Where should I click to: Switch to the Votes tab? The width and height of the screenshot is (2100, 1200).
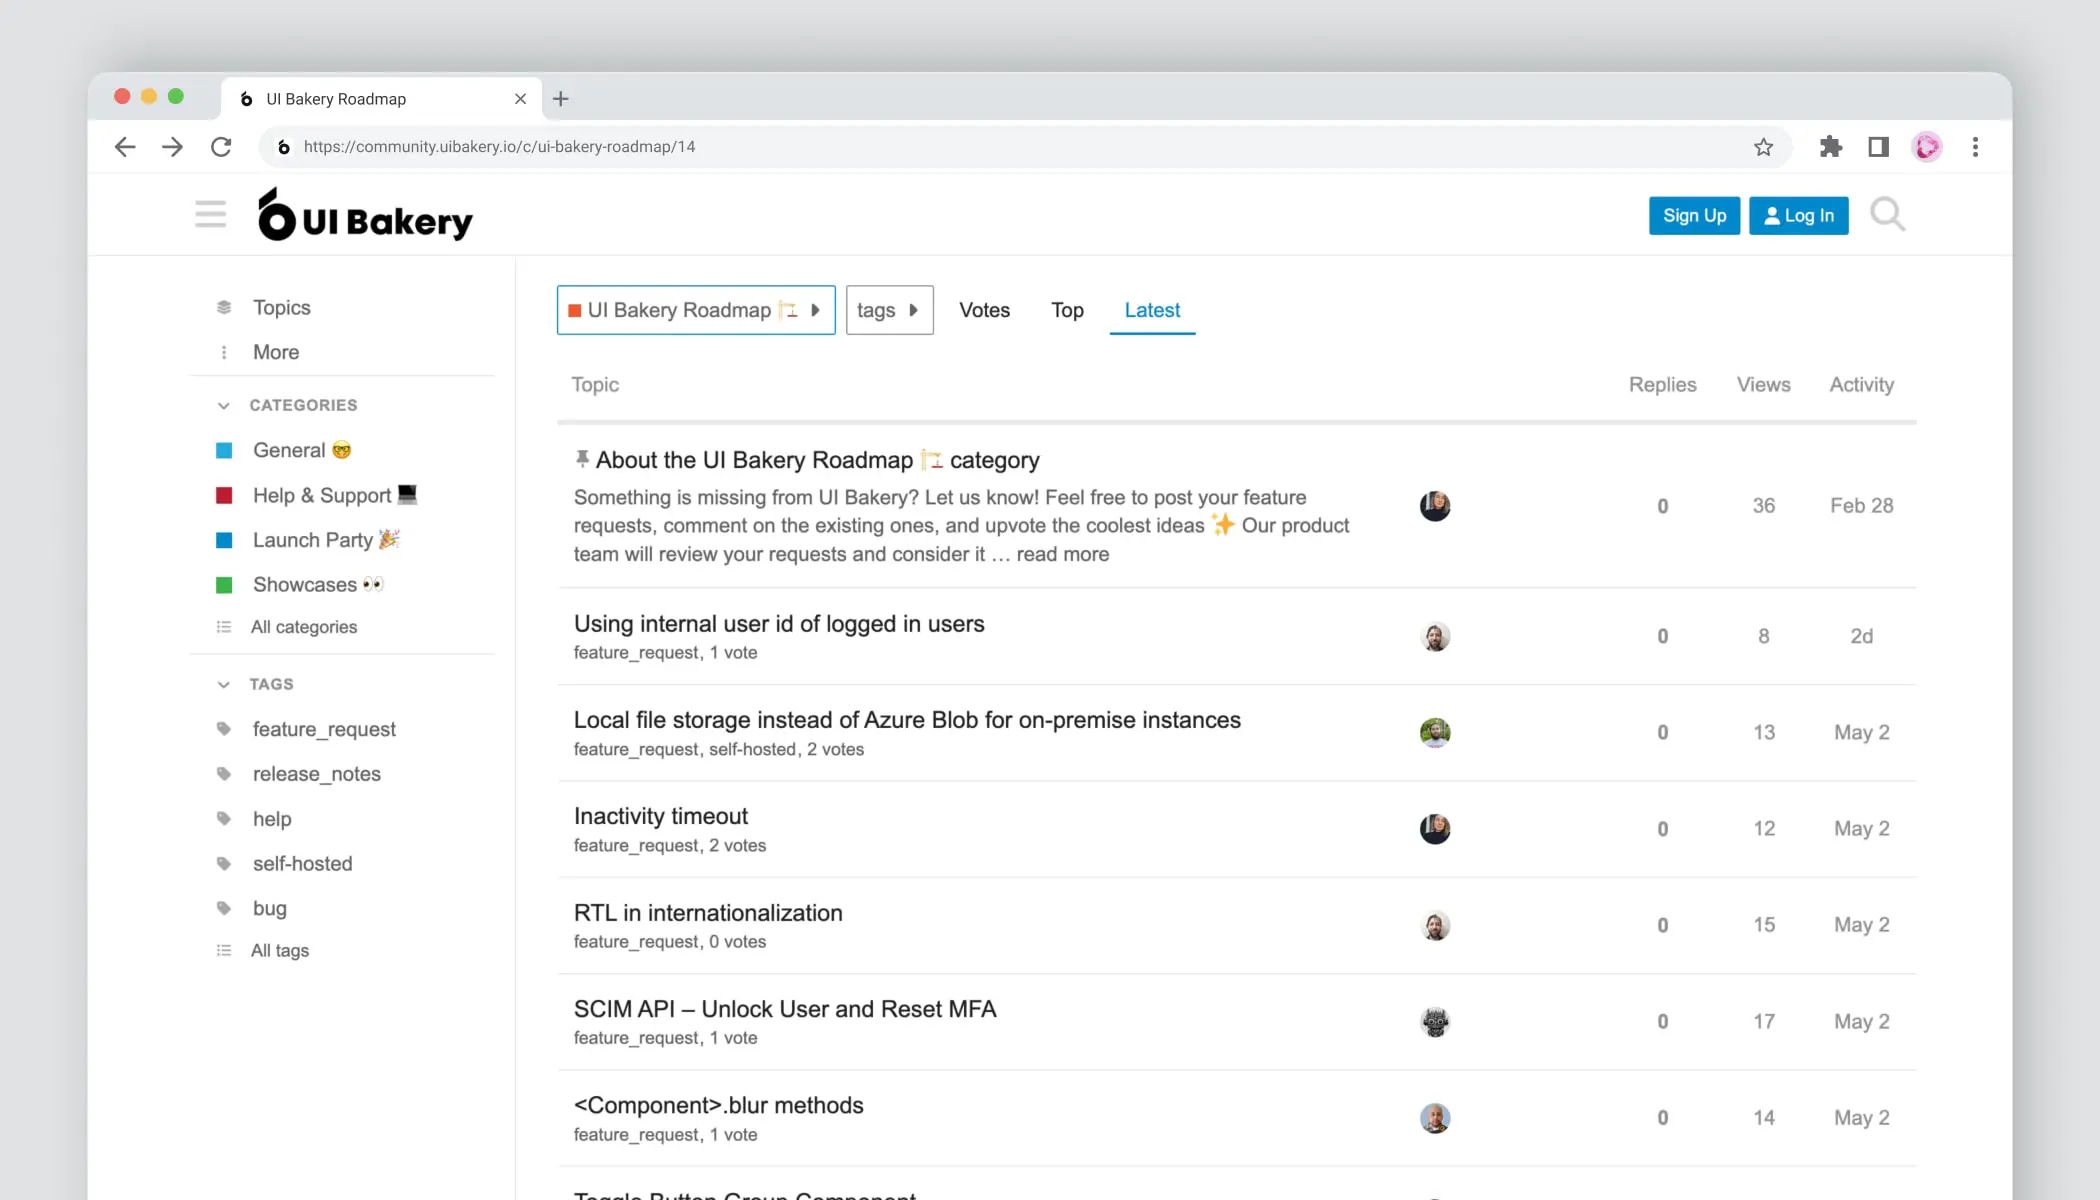984,310
